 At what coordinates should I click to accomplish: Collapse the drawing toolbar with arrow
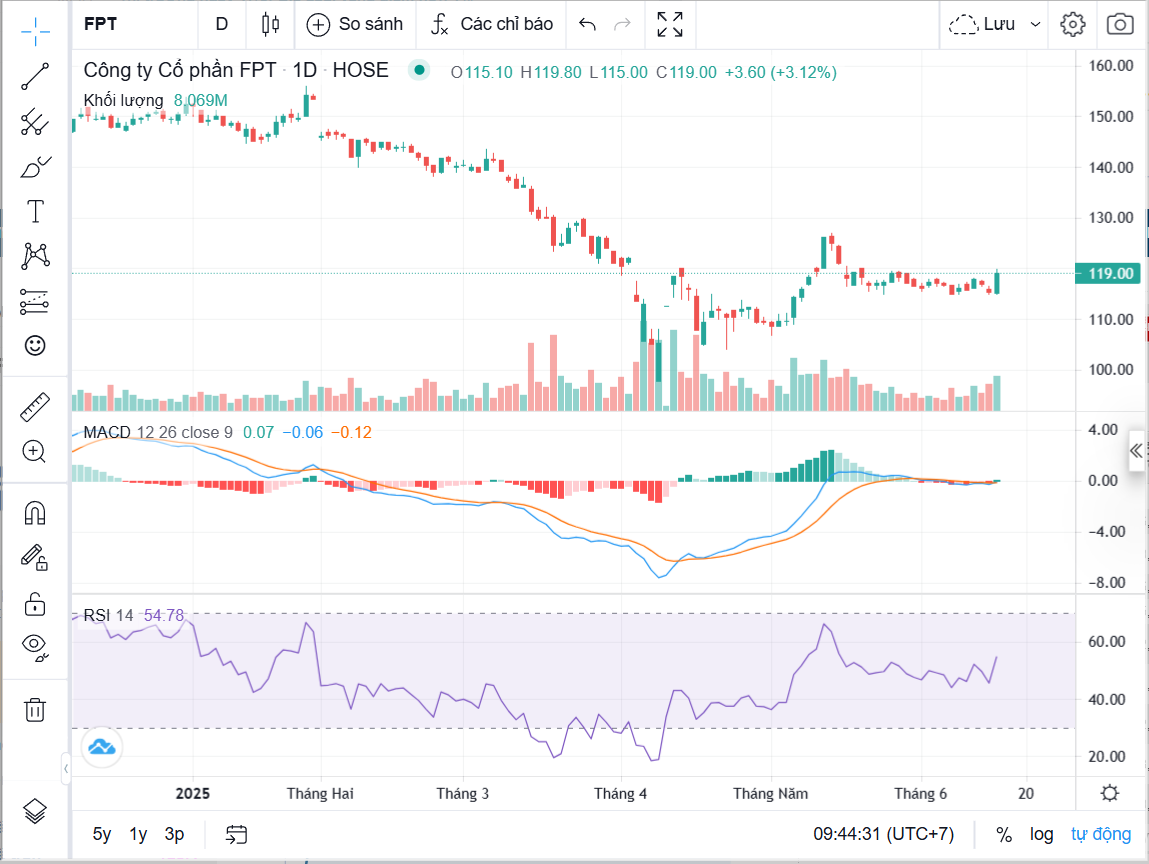click(66, 769)
